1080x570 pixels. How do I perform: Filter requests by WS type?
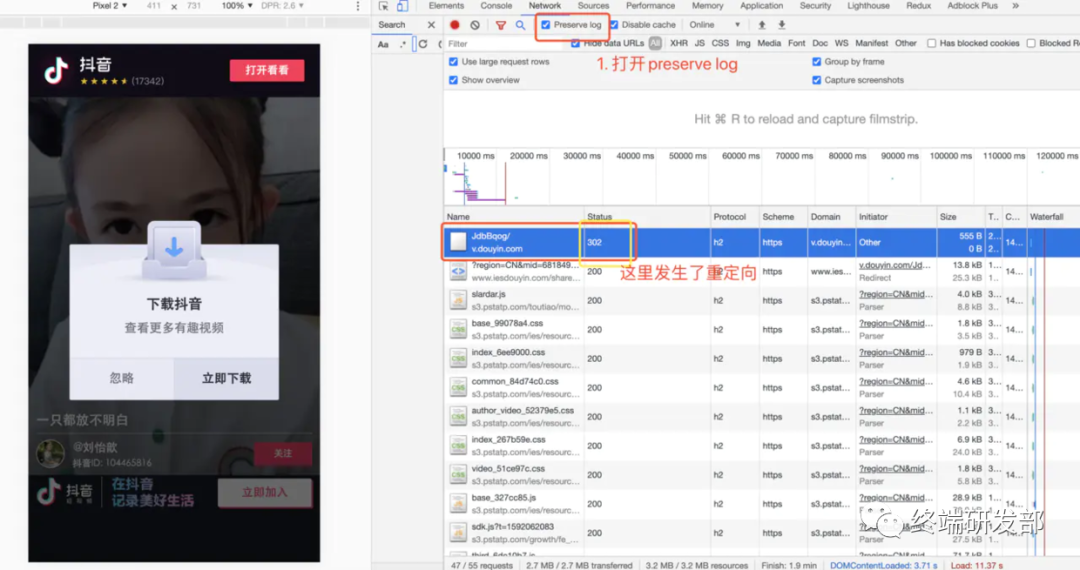pyautogui.click(x=842, y=43)
